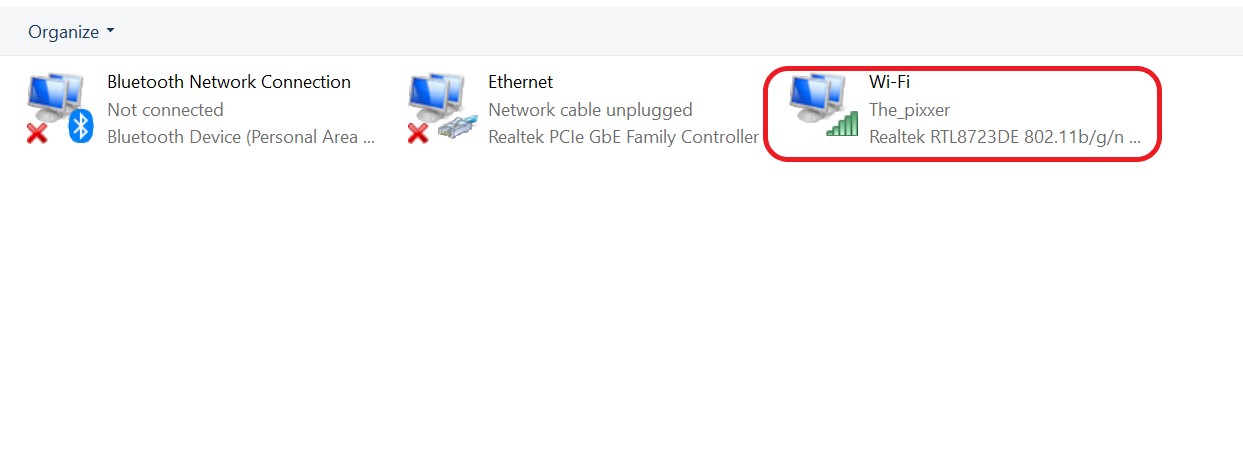Click the red X on the Ethernet connection

[418, 134]
